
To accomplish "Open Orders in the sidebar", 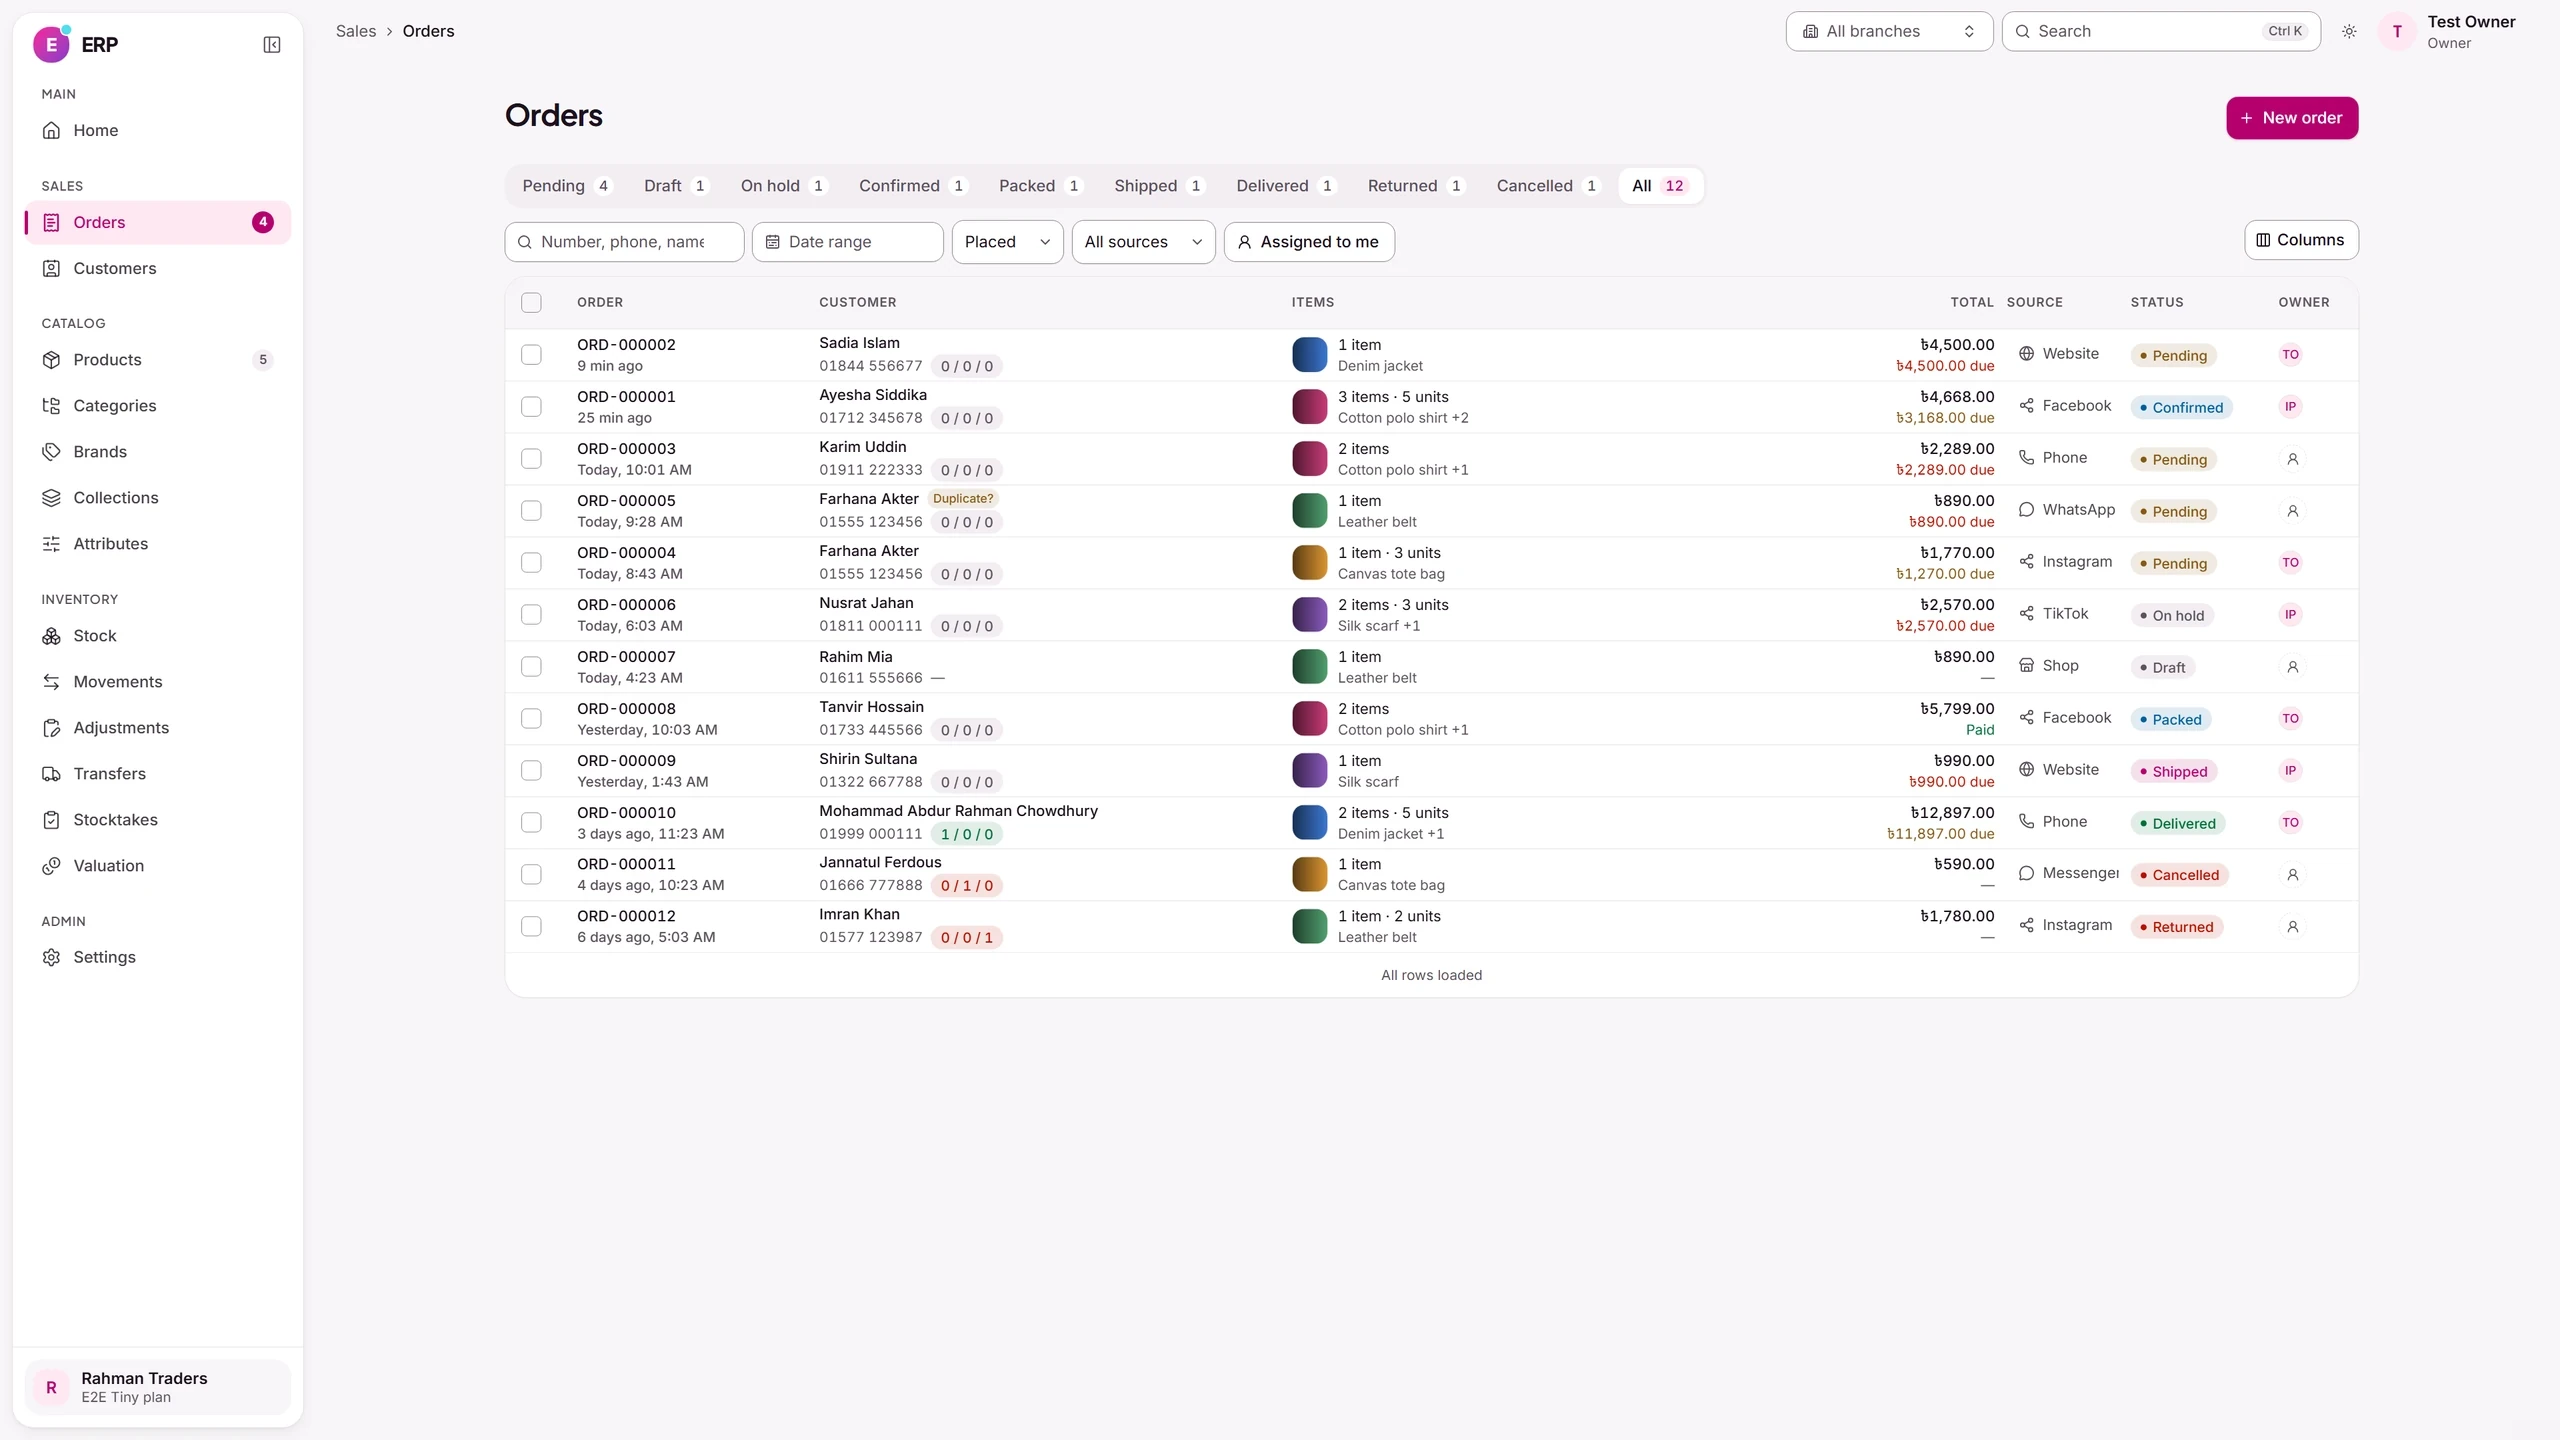I will [158, 222].
